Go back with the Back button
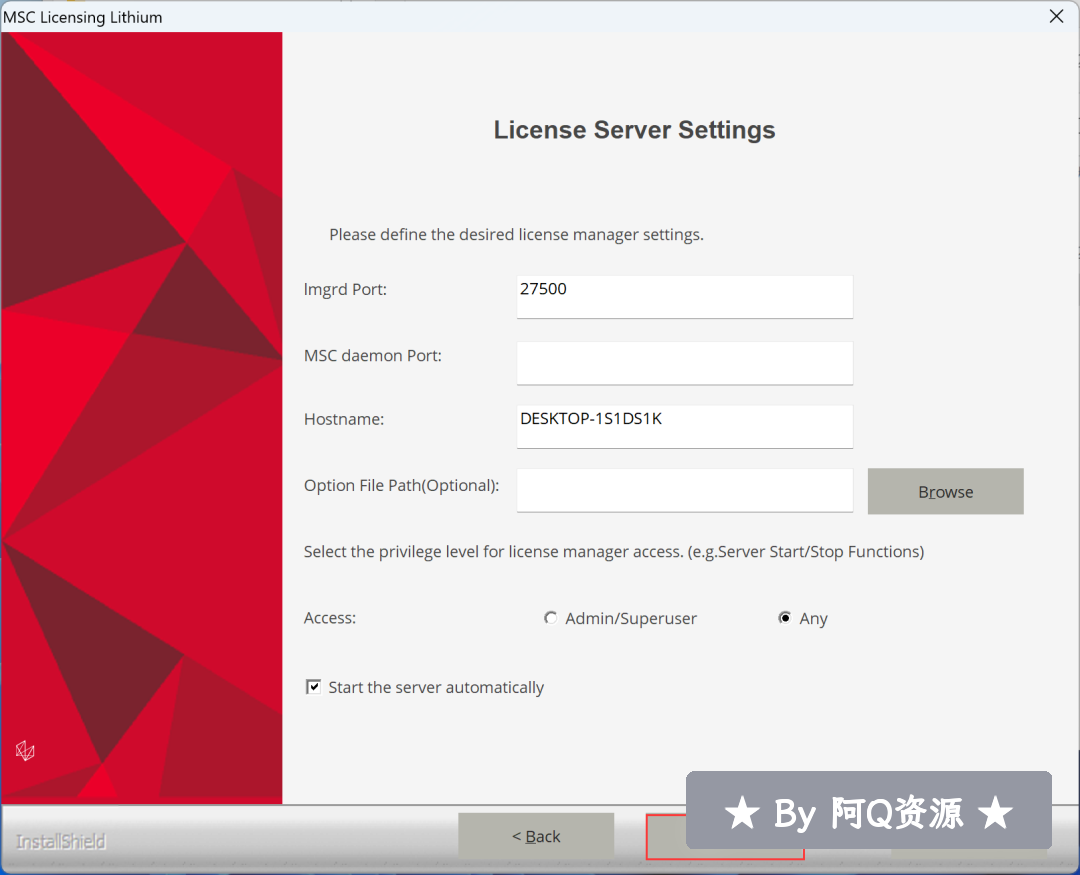Viewport: 1080px width, 875px height. (x=536, y=836)
